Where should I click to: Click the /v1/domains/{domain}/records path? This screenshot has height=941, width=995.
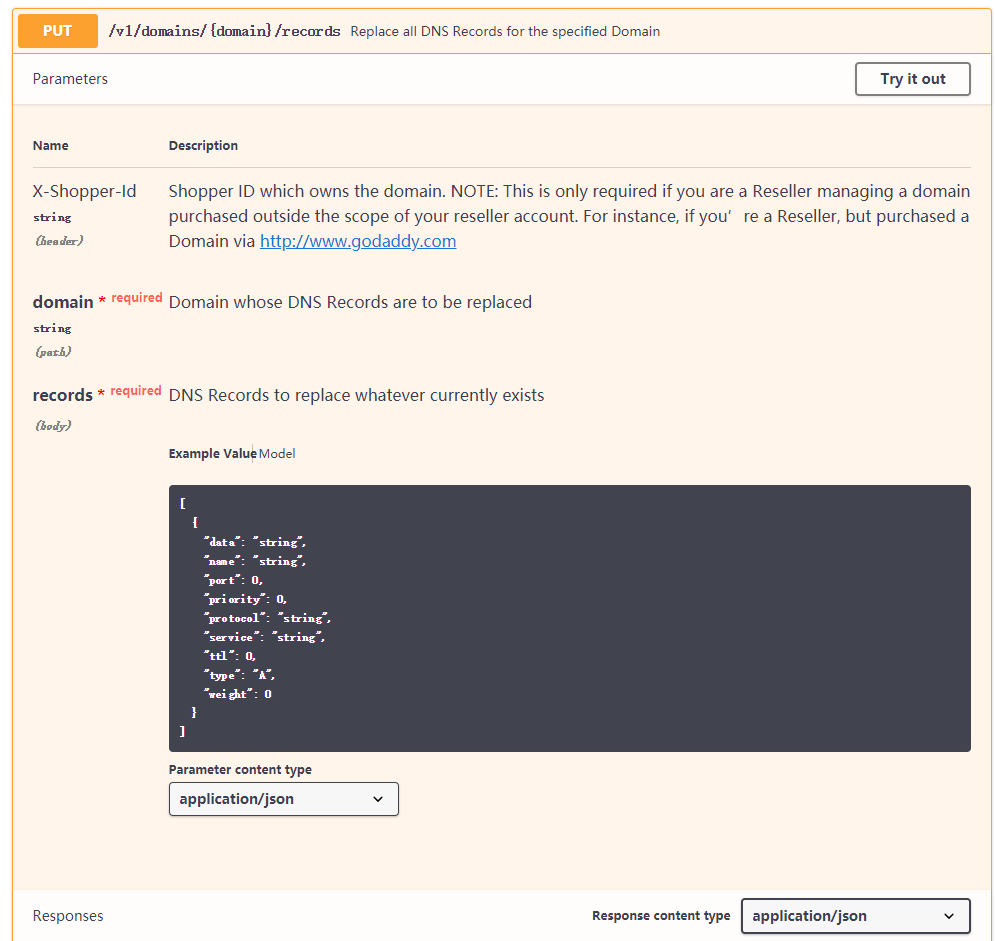(225, 31)
